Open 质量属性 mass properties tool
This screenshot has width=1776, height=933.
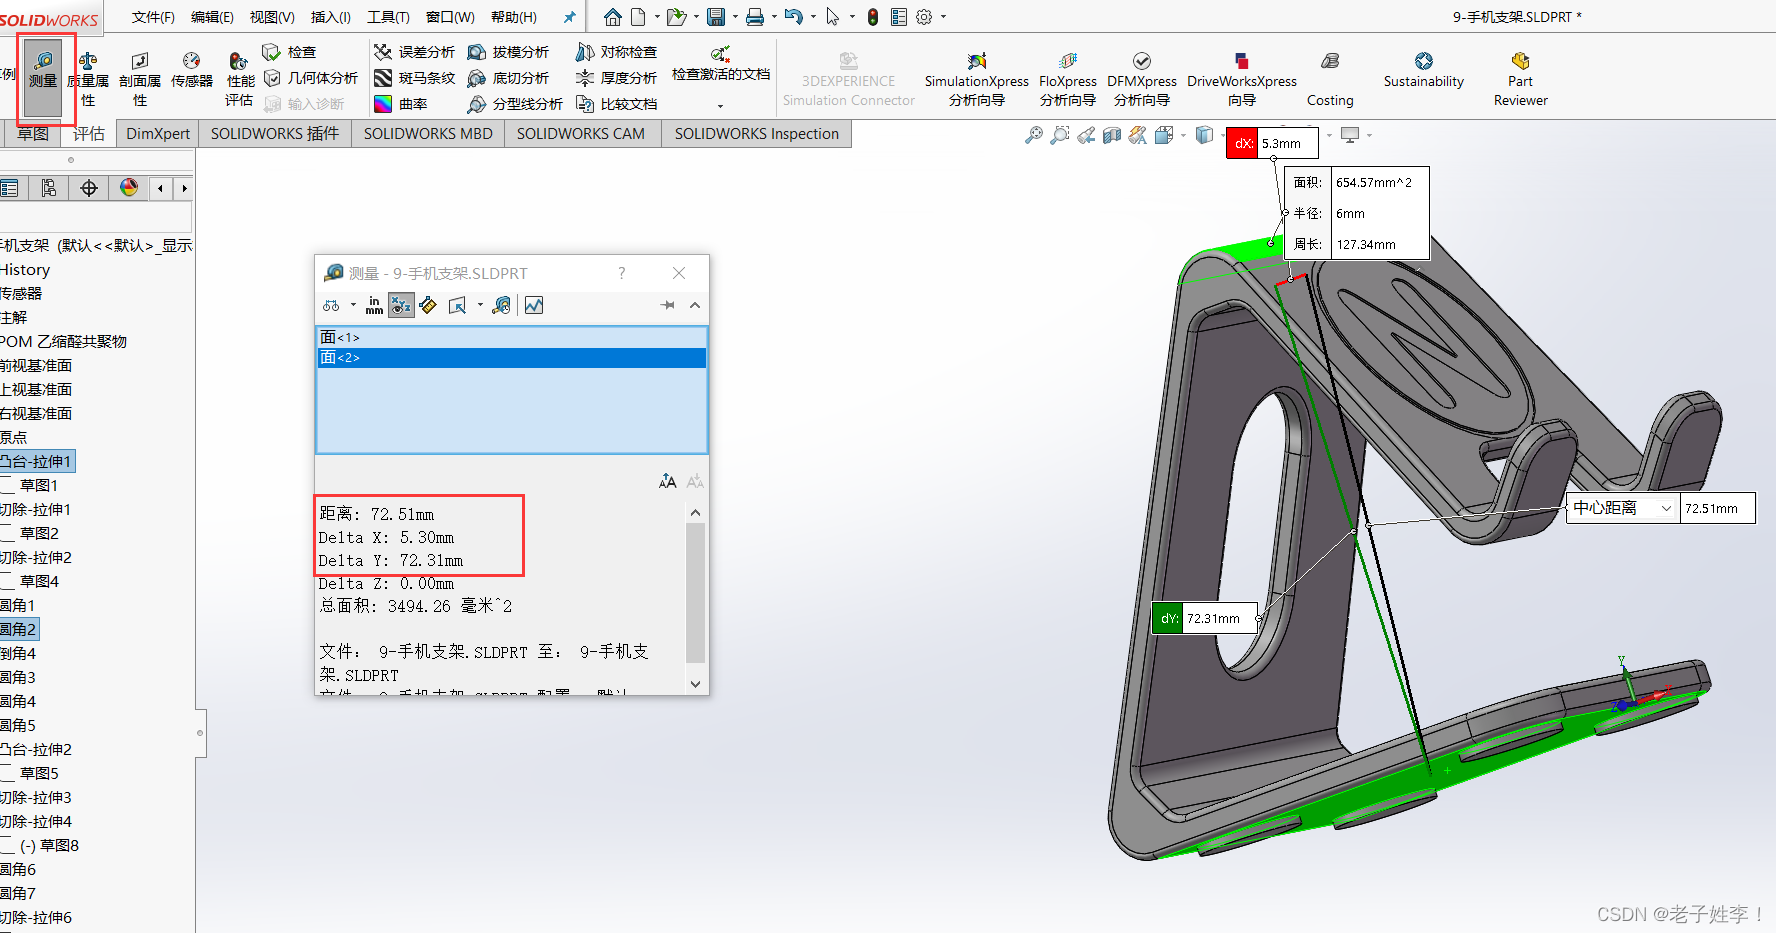pyautogui.click(x=88, y=80)
